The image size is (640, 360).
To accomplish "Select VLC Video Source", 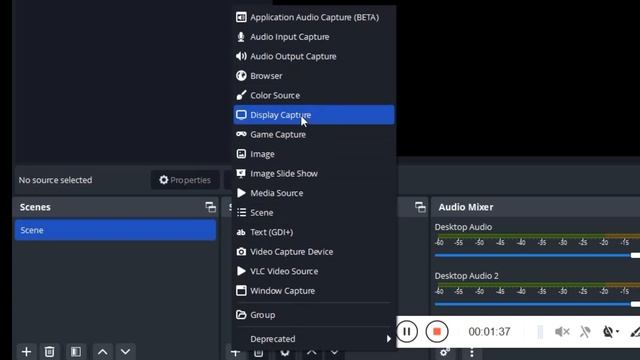I will 313,271.
